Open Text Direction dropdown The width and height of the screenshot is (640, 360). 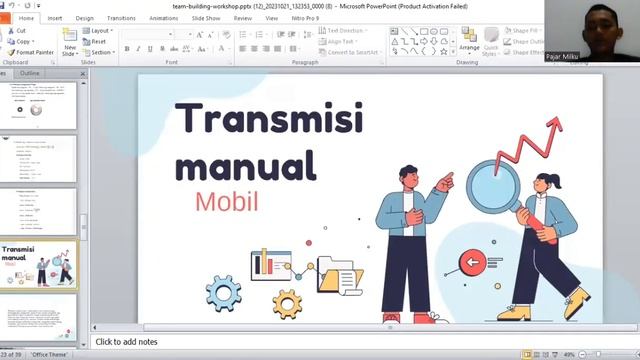pyautogui.click(x=343, y=31)
